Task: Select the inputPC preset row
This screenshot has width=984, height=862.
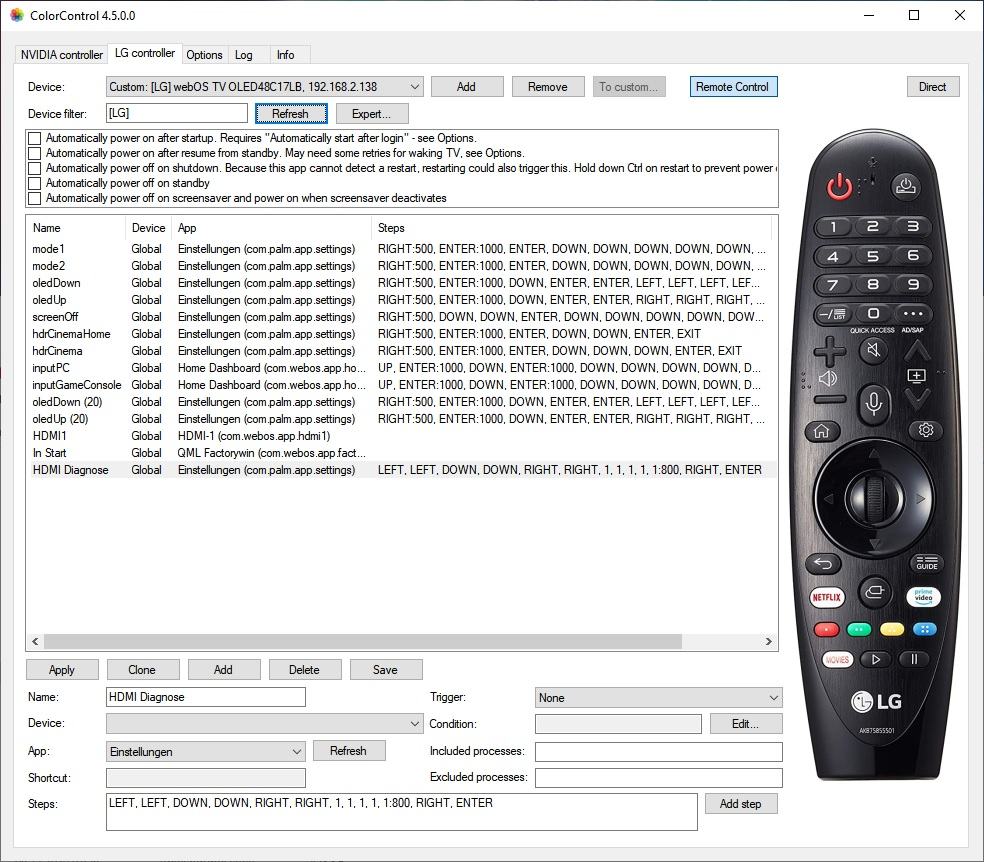Action: pos(402,368)
